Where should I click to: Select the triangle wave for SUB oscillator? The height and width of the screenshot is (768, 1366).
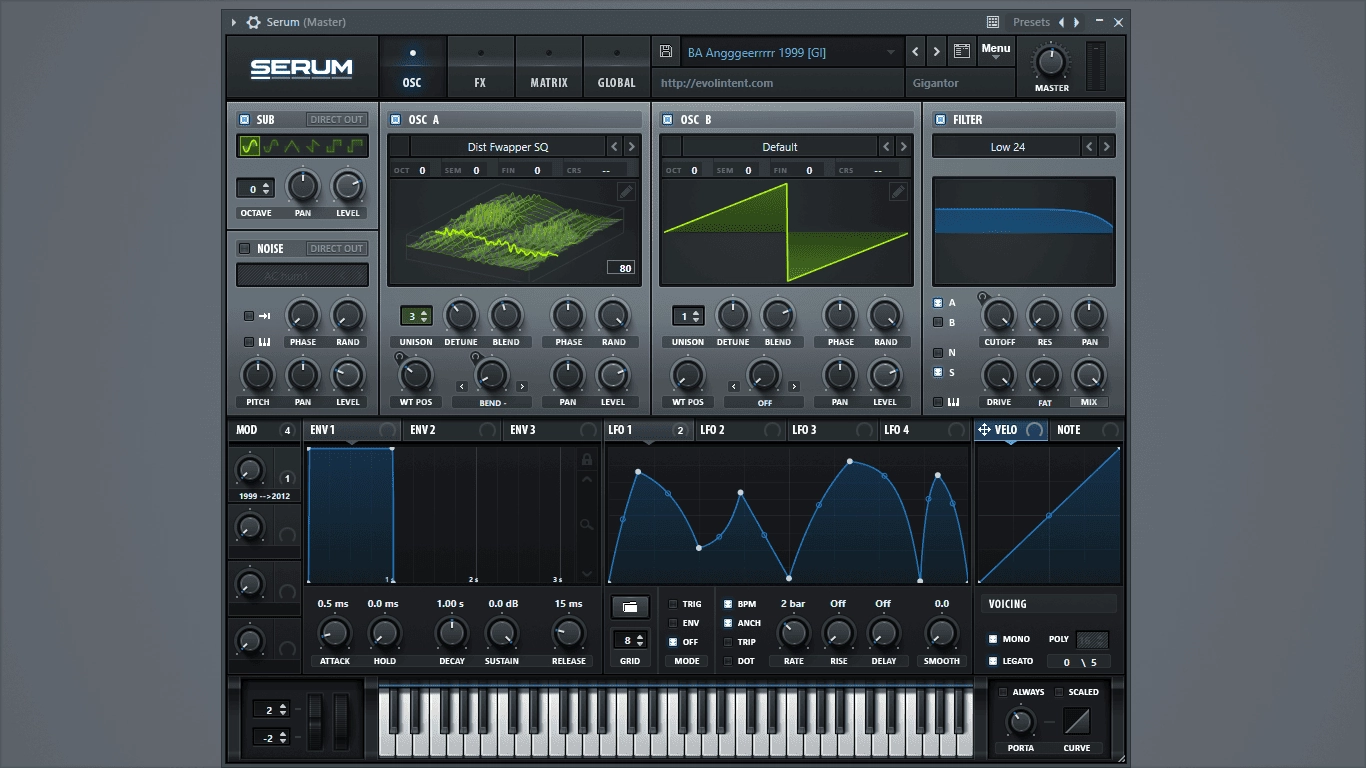click(x=292, y=147)
